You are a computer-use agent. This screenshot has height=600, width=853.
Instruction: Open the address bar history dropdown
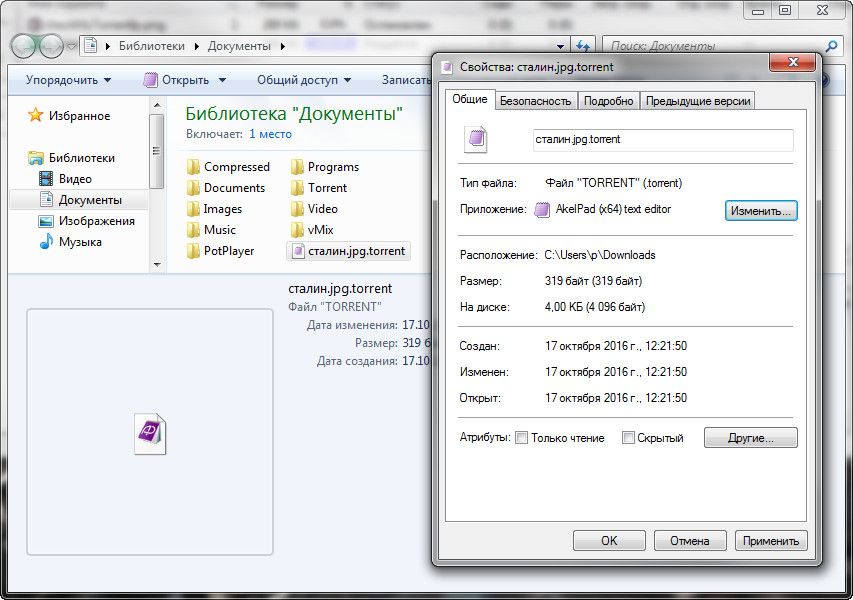[x=560, y=46]
